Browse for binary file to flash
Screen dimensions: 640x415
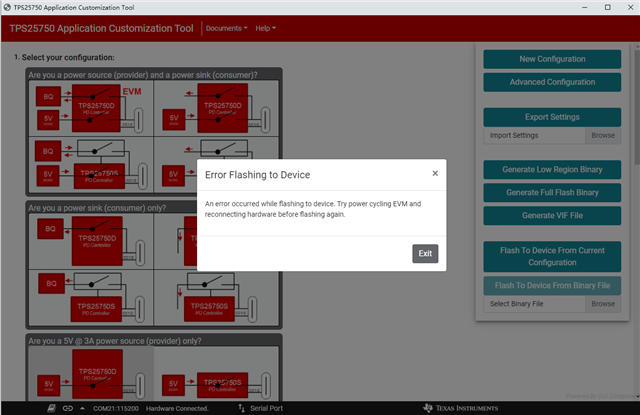[x=603, y=304]
